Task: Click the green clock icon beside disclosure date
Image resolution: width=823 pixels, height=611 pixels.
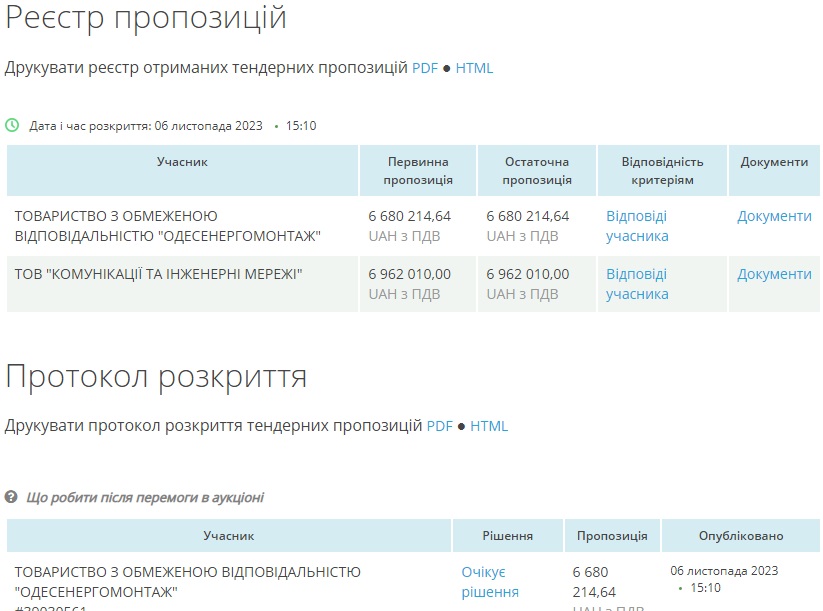Action: 12,126
